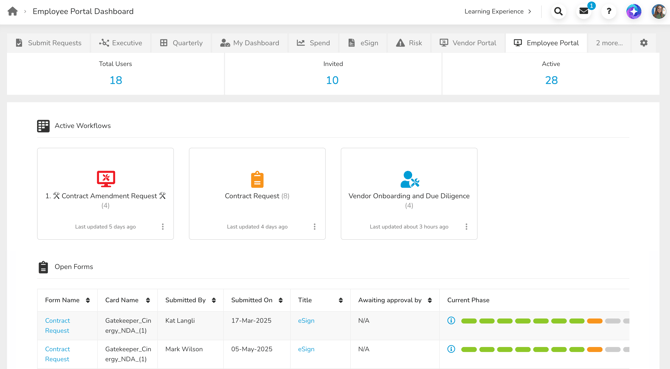Viewport: 670px width, 369px height.
Task: Sort table by Form Name column
Action: (88, 300)
